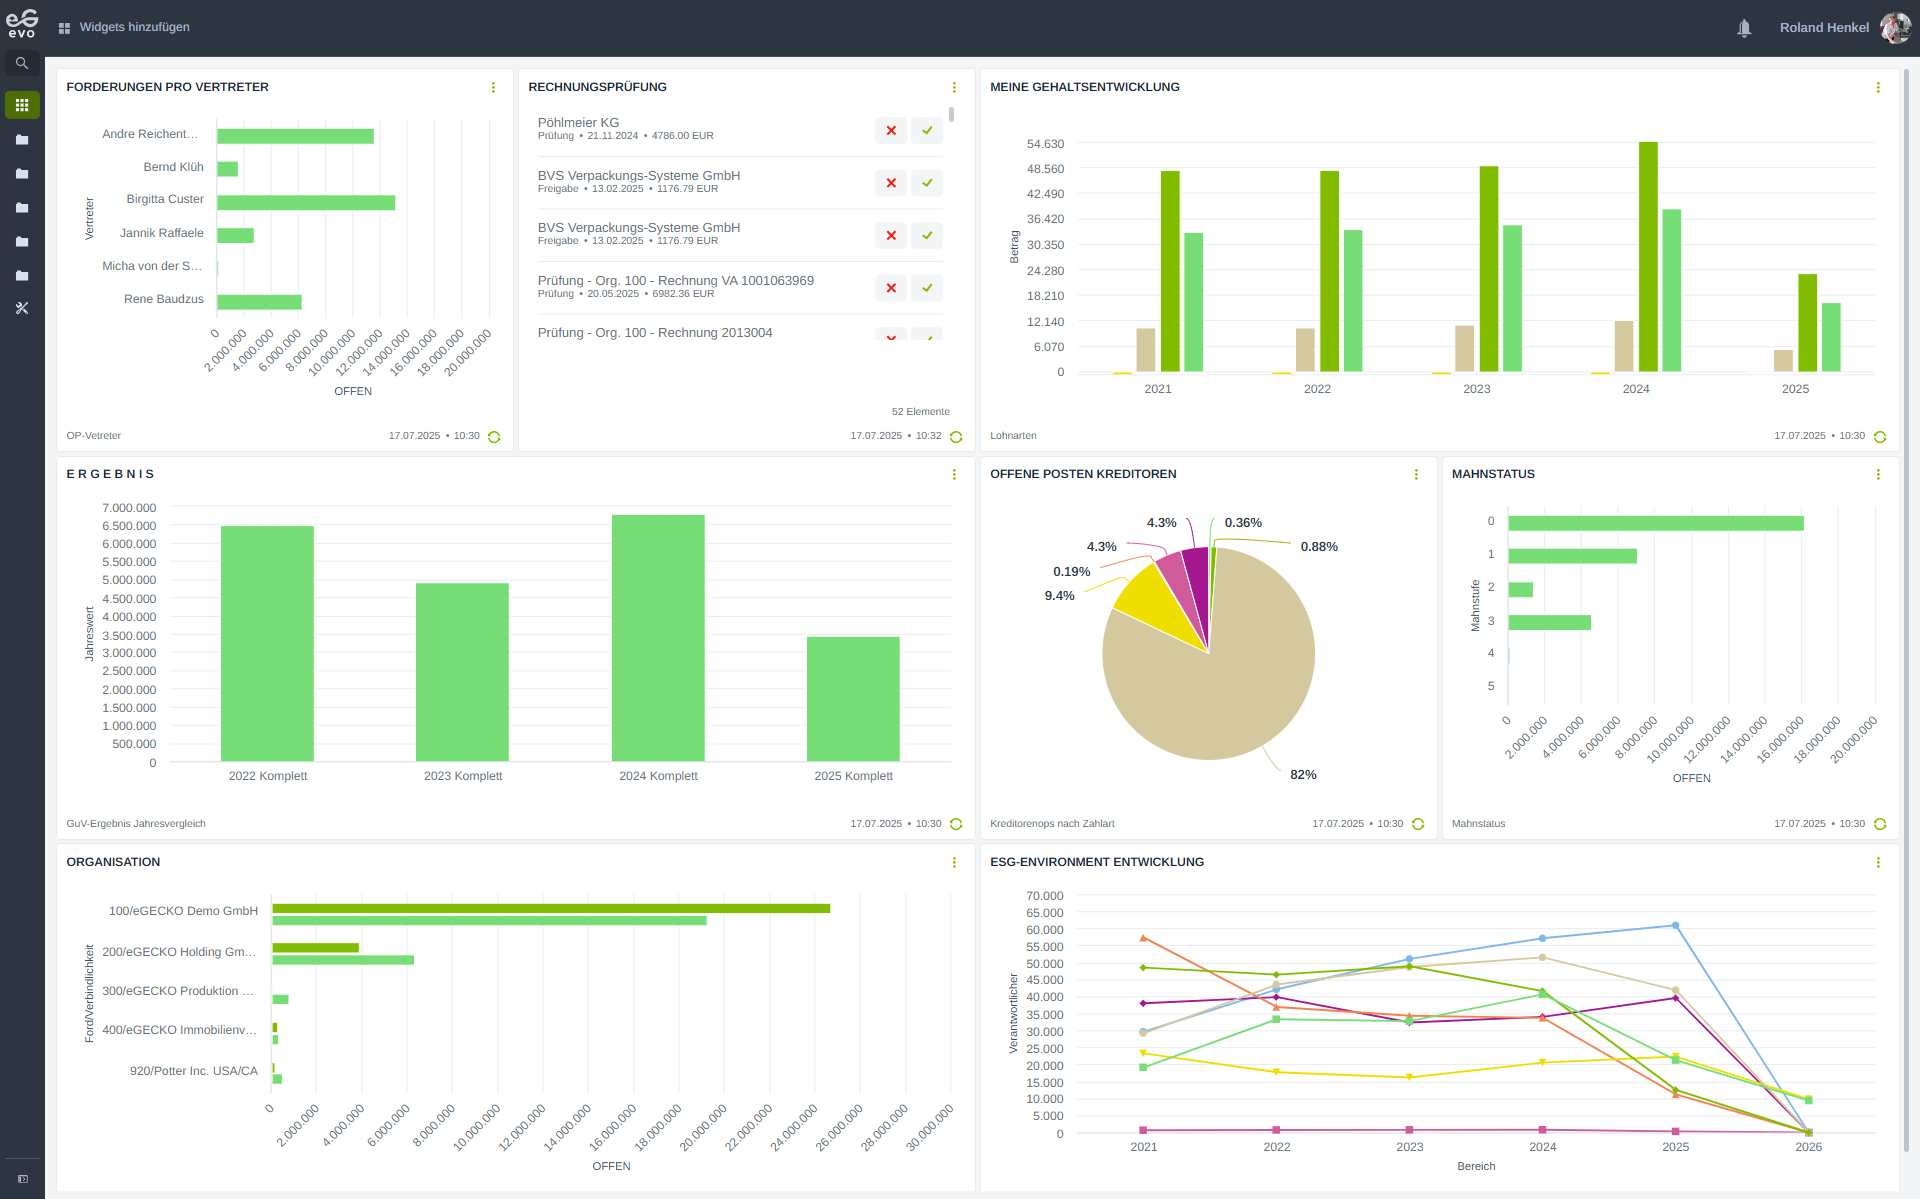Open options menu of Meine Gehaltsentwicklung widget

(x=1878, y=88)
